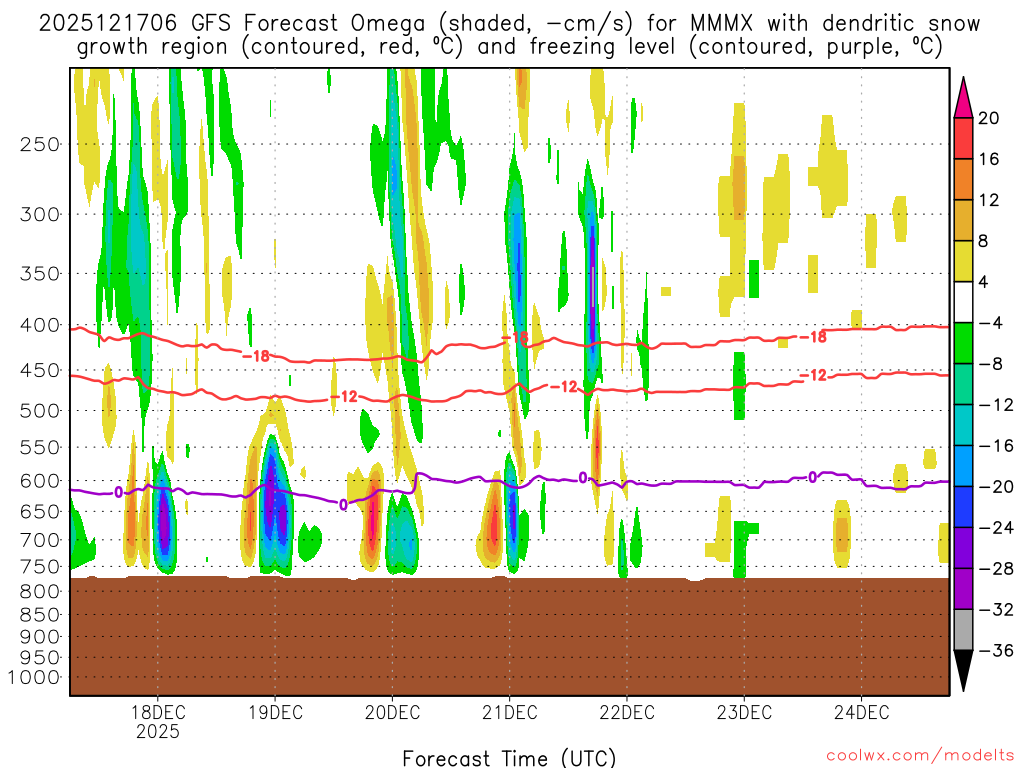Select the 21DEC time axis label
Screen dimensions: 1024x768
509,713
